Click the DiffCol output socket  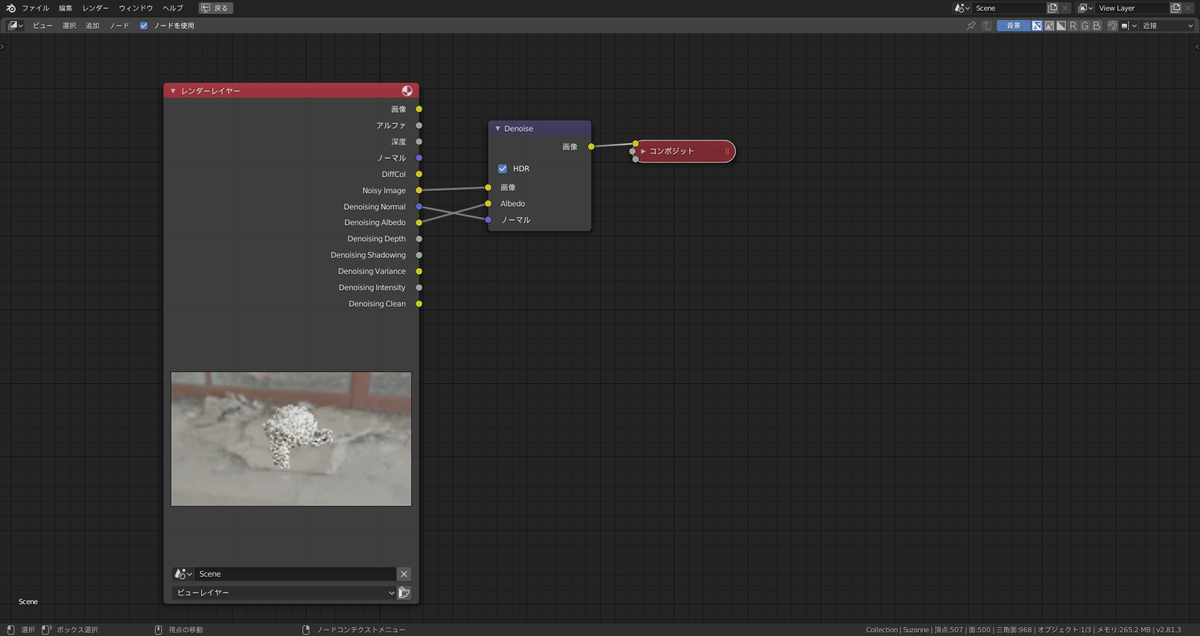coord(419,174)
